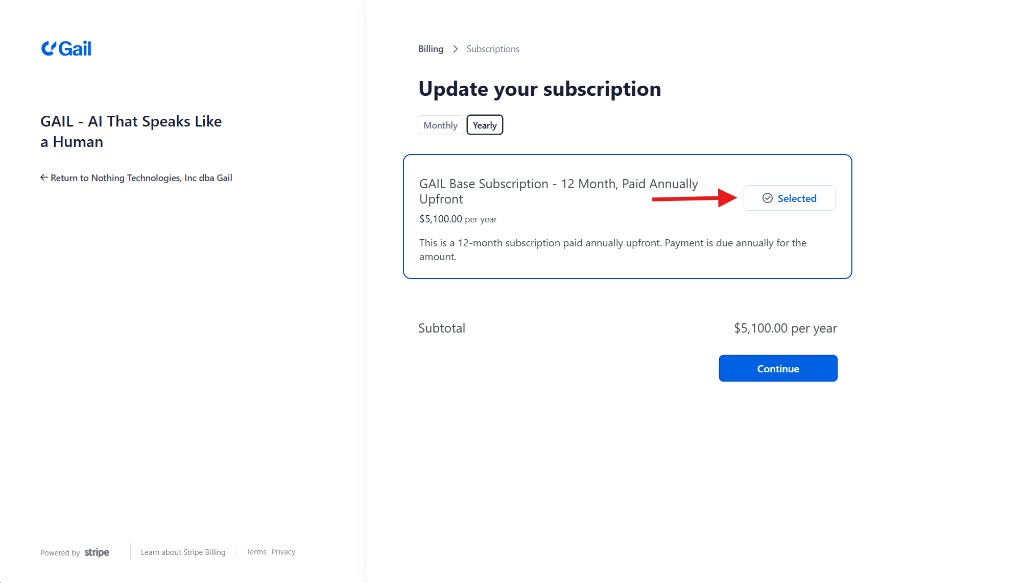Return to Nothing Technologies, Inc dba Gail
This screenshot has height=583, width=1024.
(141, 178)
